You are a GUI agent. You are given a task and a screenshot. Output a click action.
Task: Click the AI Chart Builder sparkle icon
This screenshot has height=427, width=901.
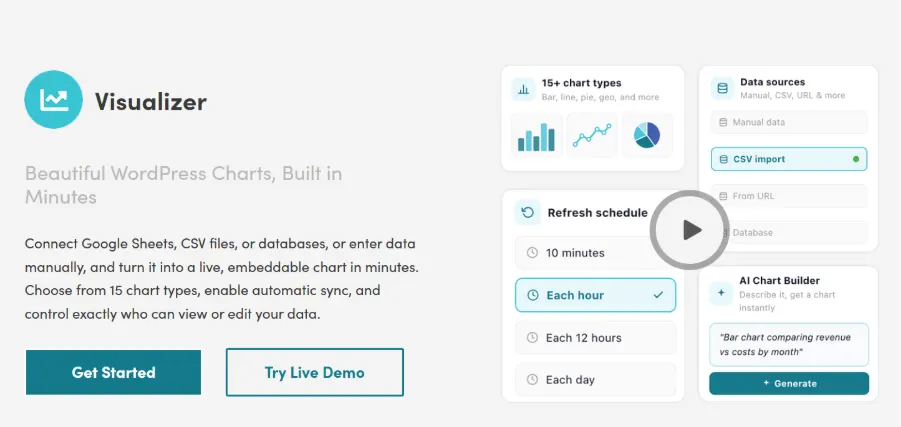pyautogui.click(x=722, y=294)
